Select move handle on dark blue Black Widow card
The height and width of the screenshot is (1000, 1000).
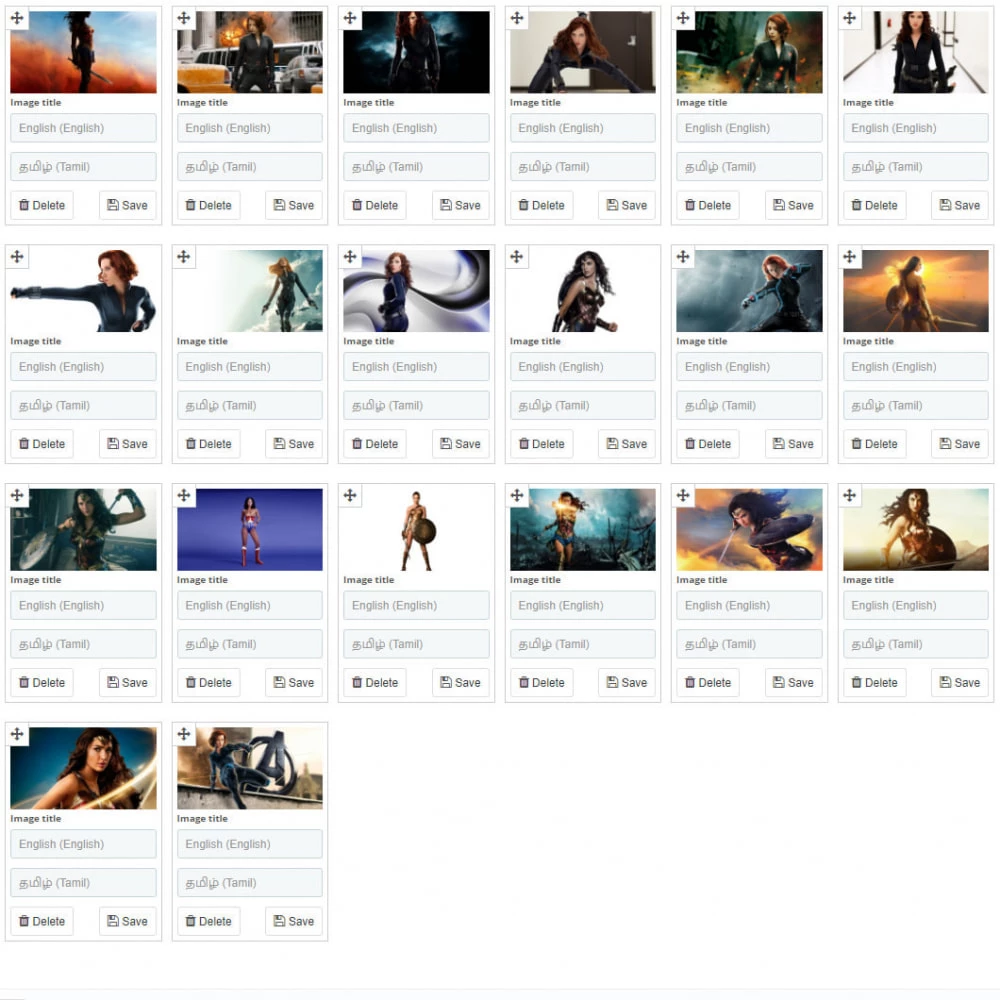tap(350, 18)
